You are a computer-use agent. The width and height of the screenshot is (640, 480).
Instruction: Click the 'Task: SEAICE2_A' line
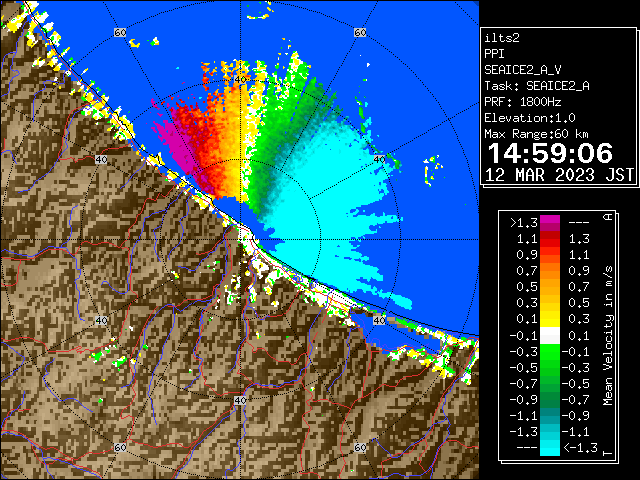(537, 86)
